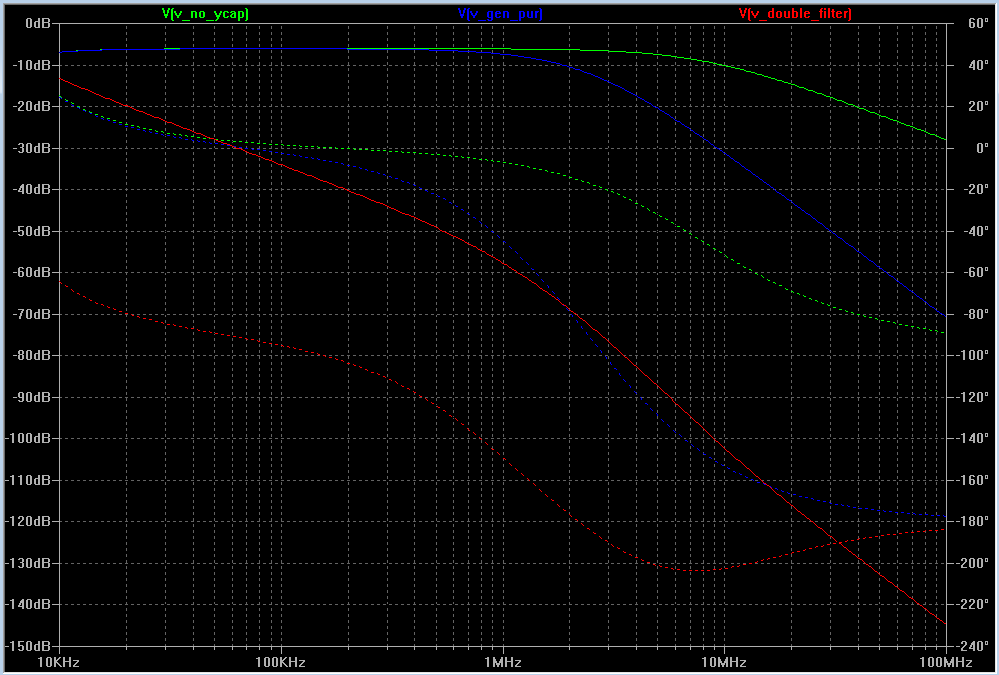Screen dimensions: 999x675
Task: Click the -110dB magnitude axis label
Action: [28, 480]
